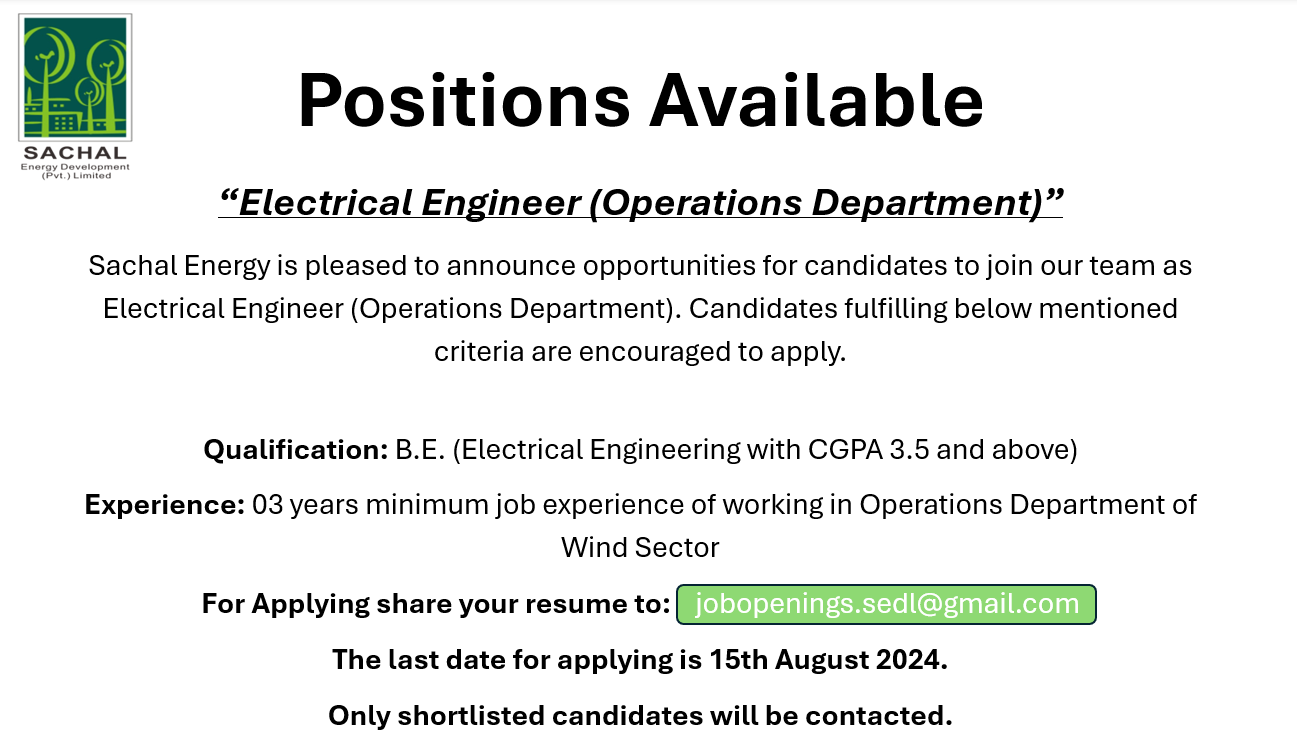Select the SACHAL wordmark under the logo
Image resolution: width=1297 pixels, height=745 pixels.
(x=75, y=154)
